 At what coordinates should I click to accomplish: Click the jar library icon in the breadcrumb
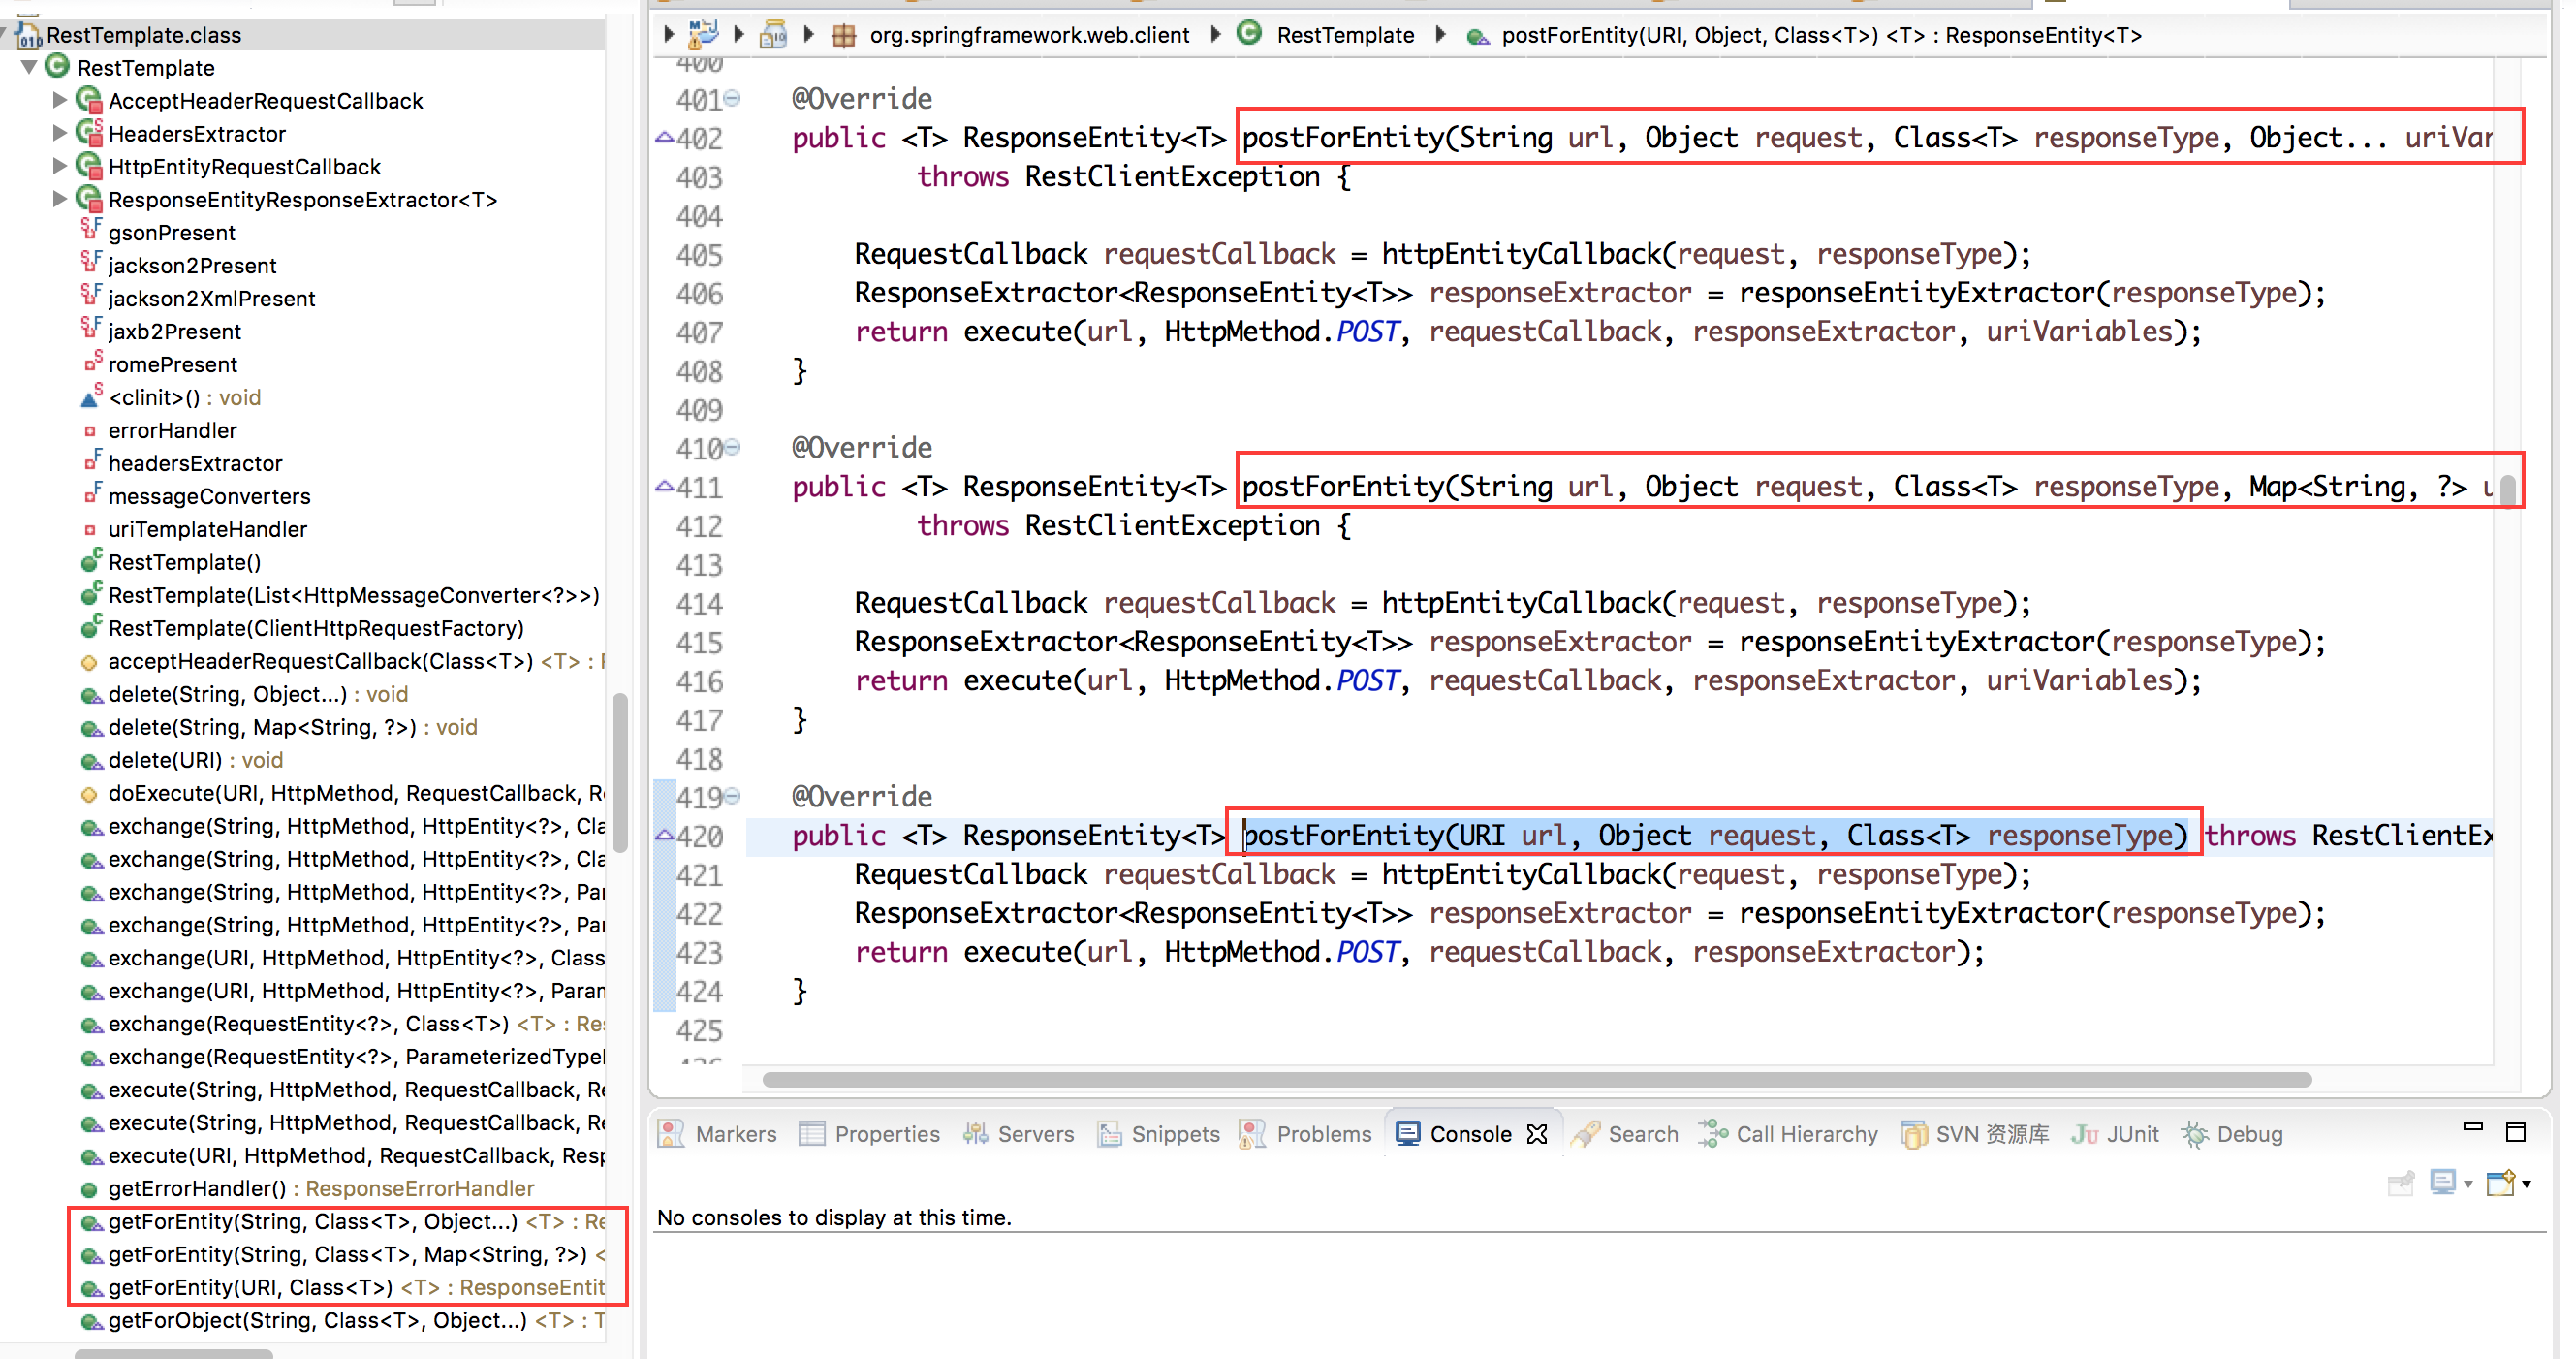773,35
